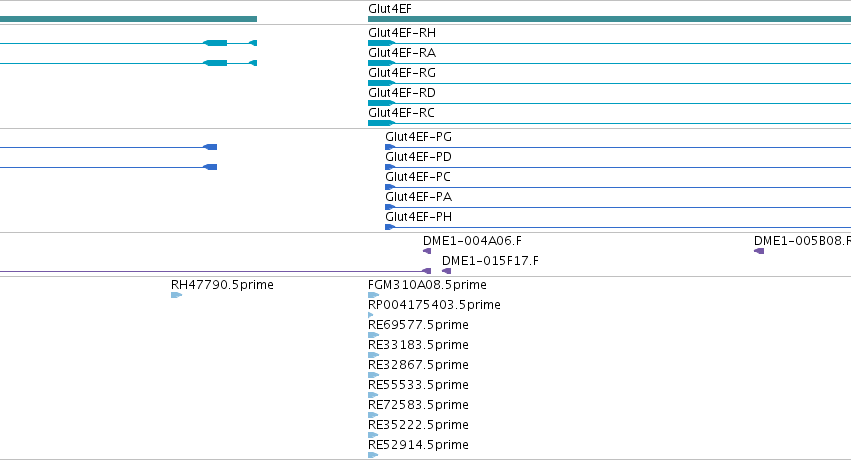Click the Glut4EF-RH transcript label
The height and width of the screenshot is (460, 851).
(402, 33)
